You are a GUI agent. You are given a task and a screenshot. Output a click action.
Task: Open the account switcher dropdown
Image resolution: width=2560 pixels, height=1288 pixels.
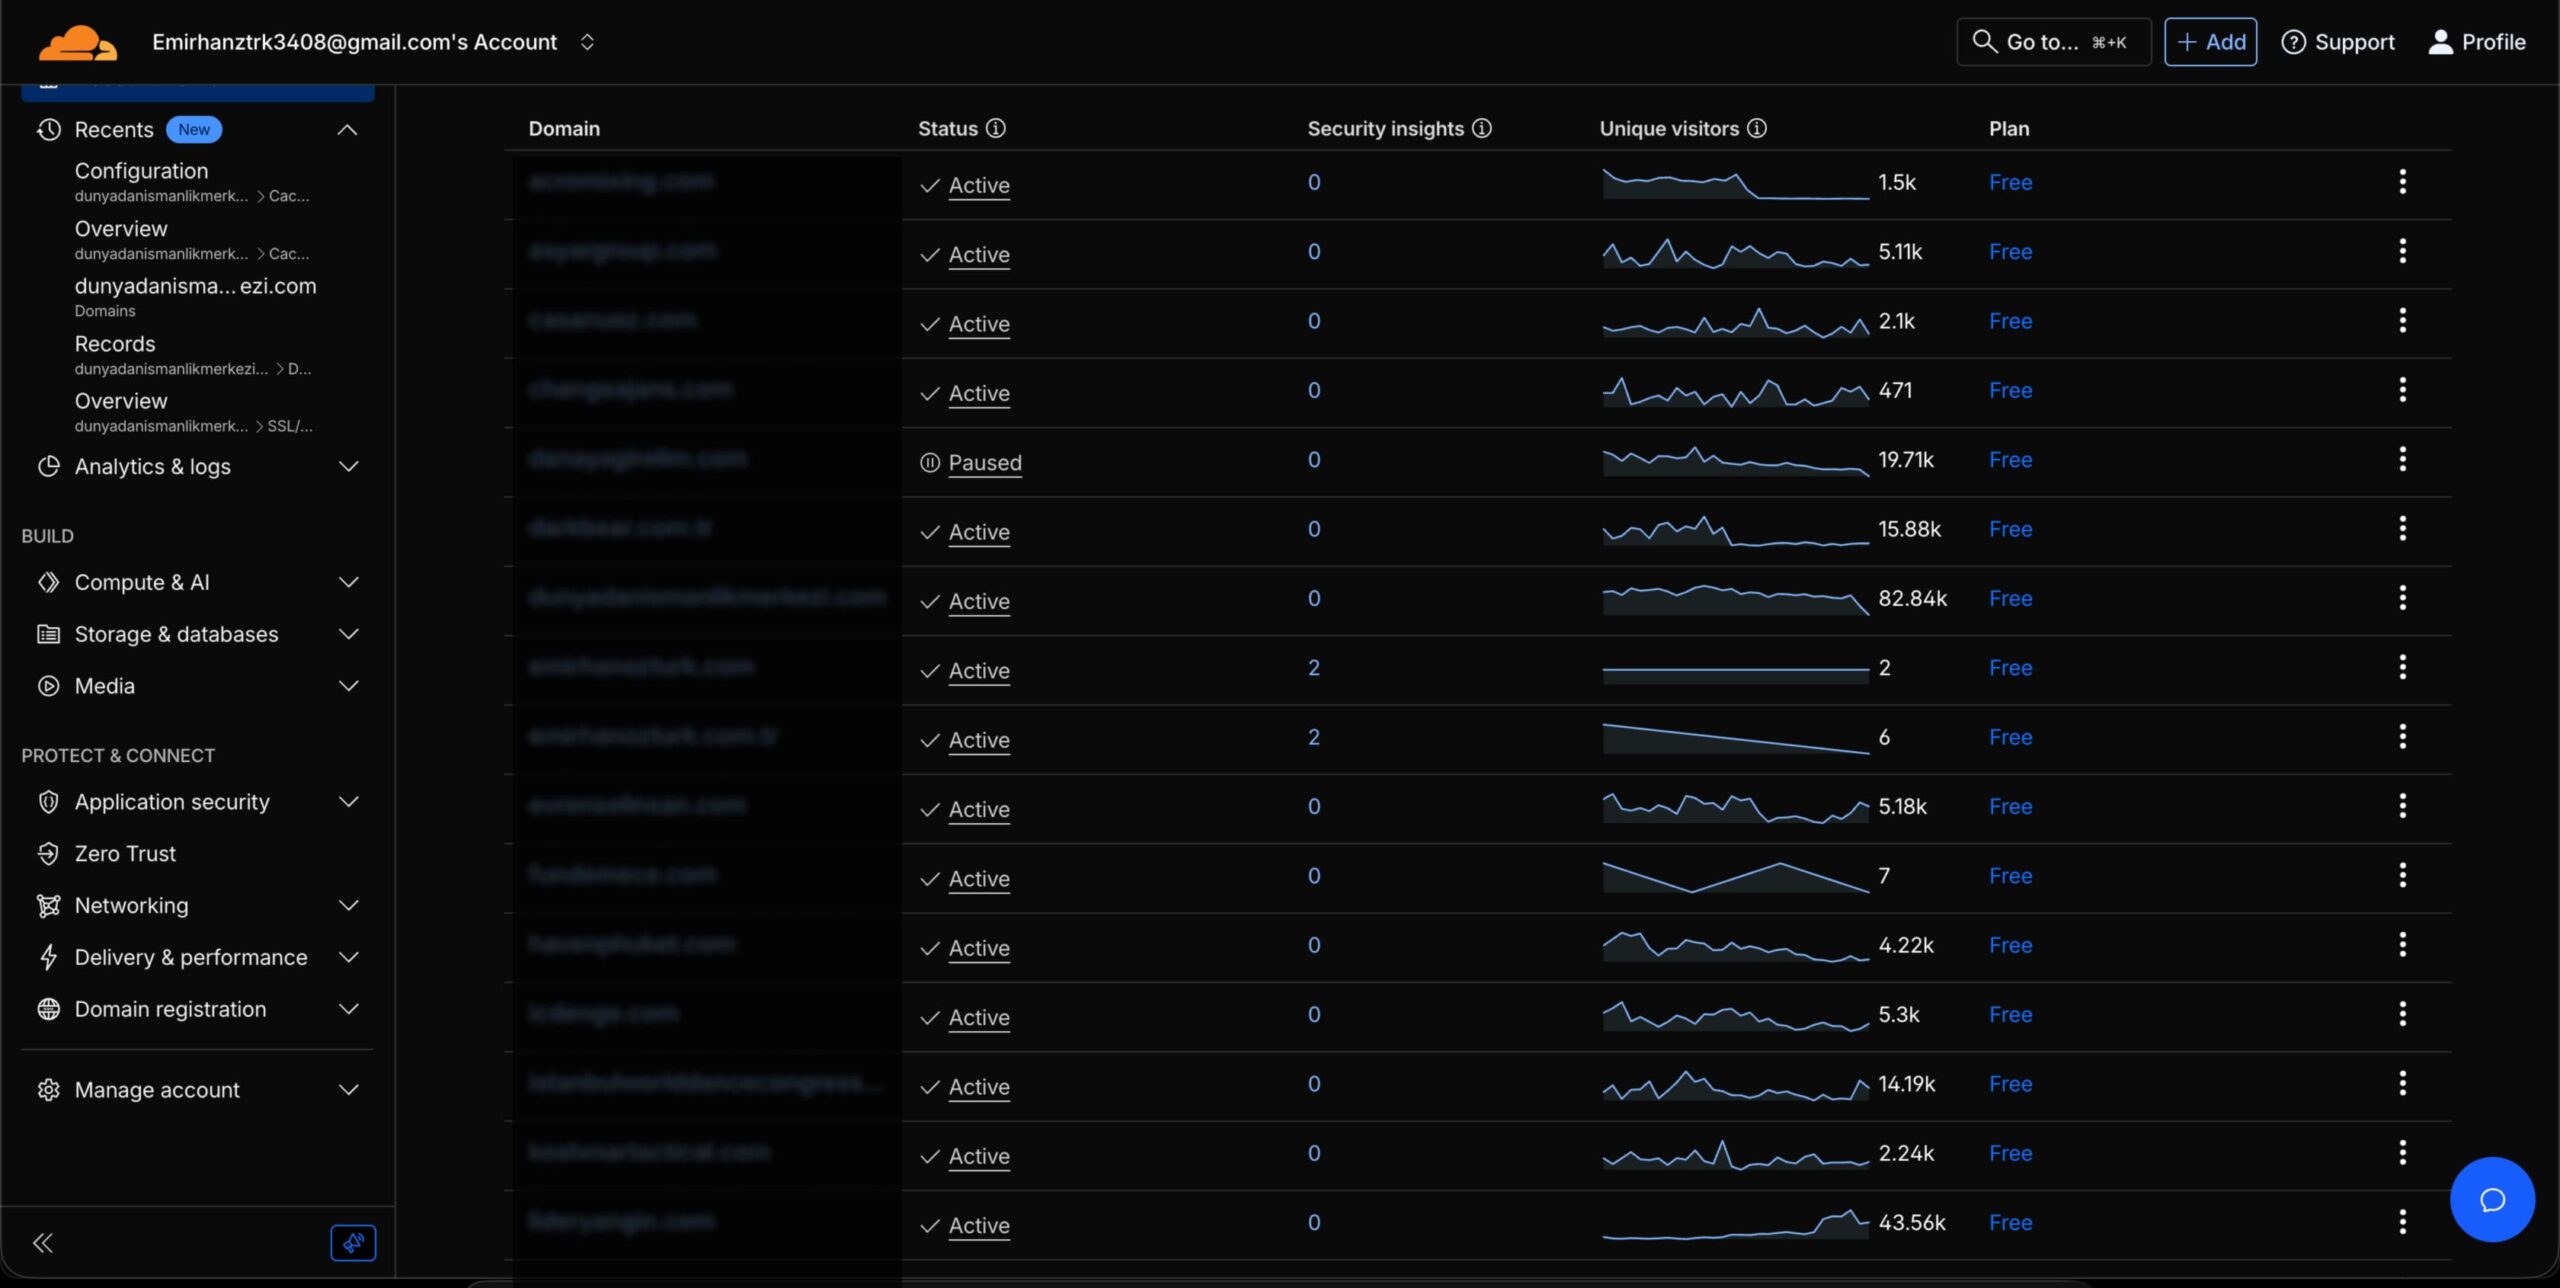[x=587, y=42]
